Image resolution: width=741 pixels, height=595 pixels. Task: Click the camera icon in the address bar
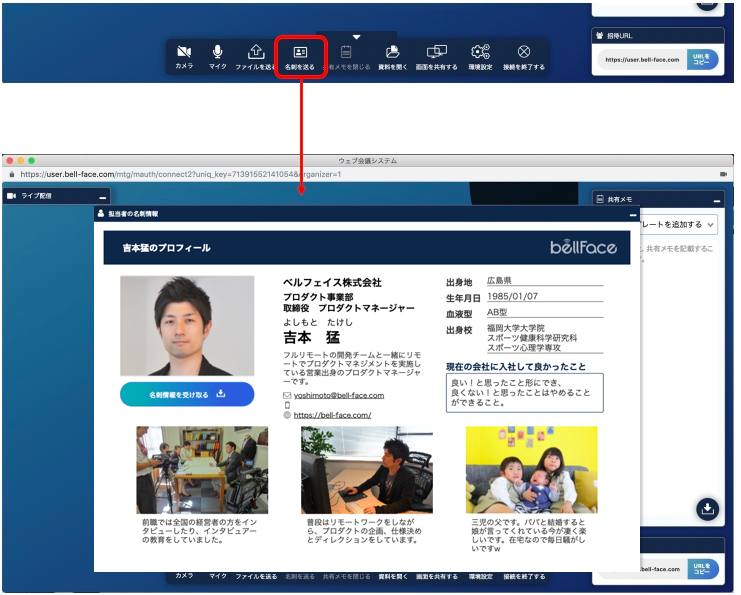click(x=723, y=174)
